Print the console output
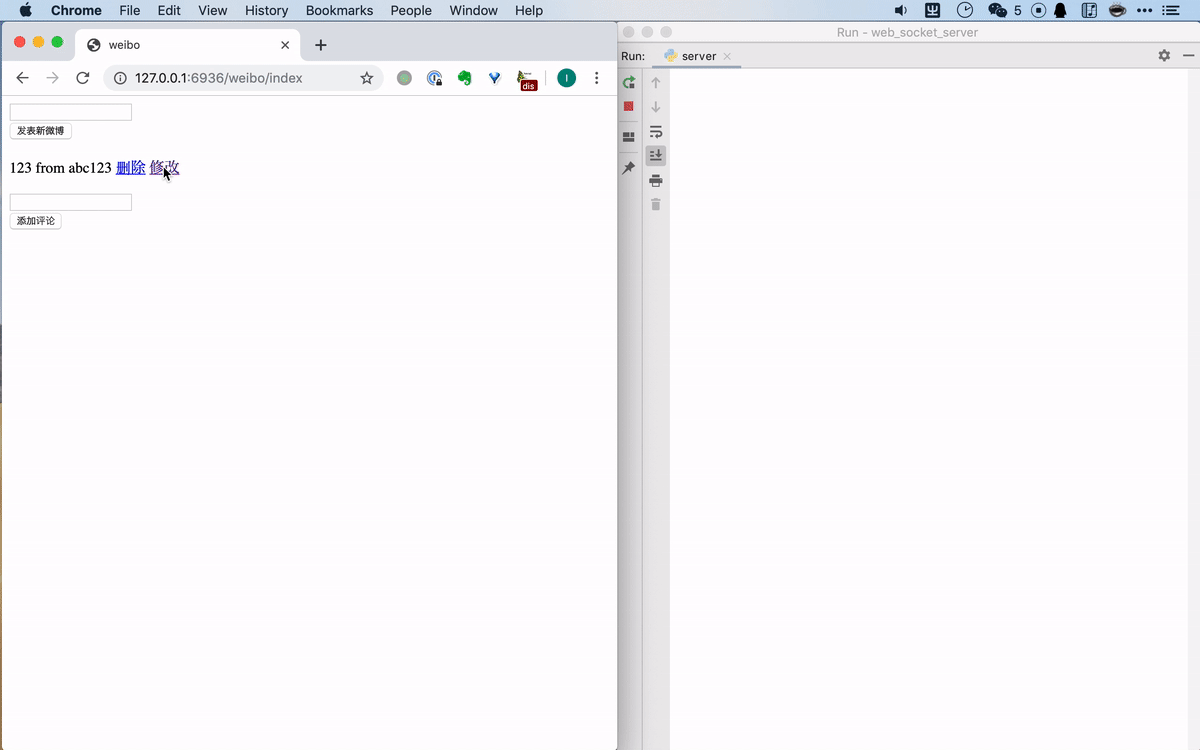 coord(656,180)
